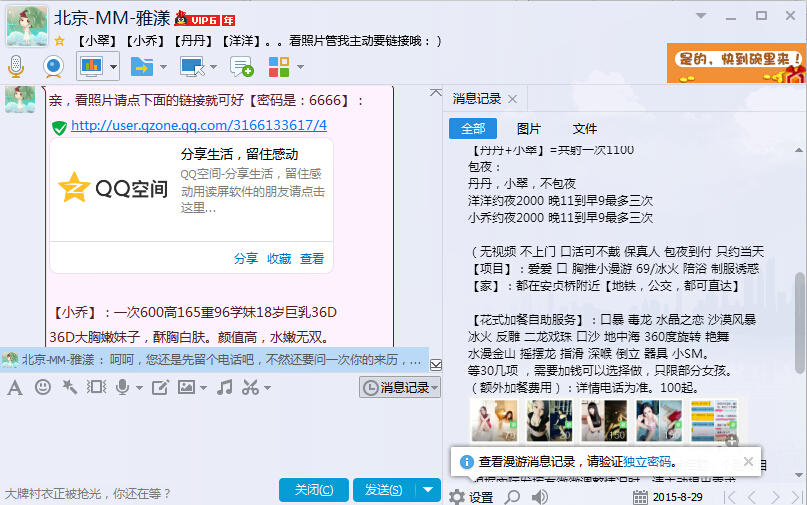Image resolution: width=807 pixels, height=505 pixels.
Task: Go to first page of history
Action: click(730, 497)
